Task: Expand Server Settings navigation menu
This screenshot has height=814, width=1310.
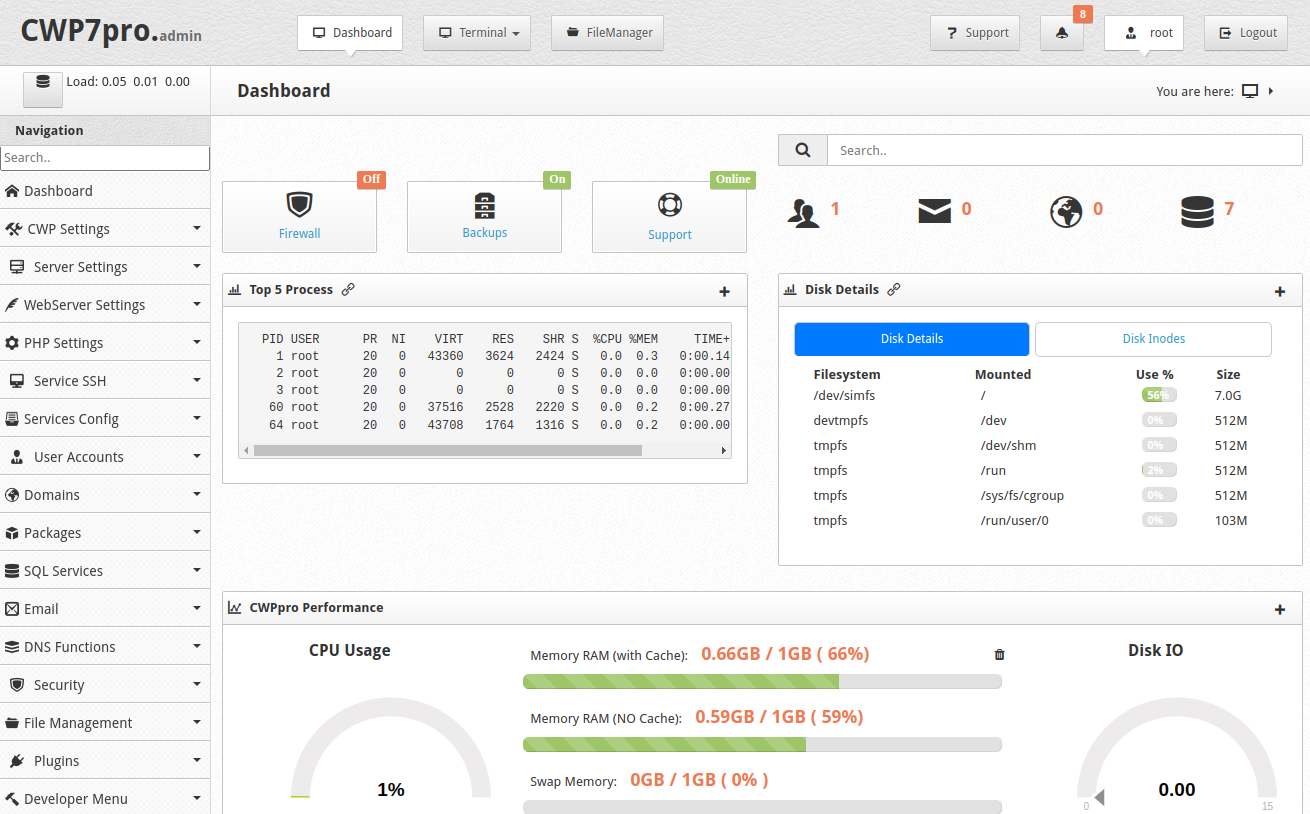Action: (x=105, y=267)
